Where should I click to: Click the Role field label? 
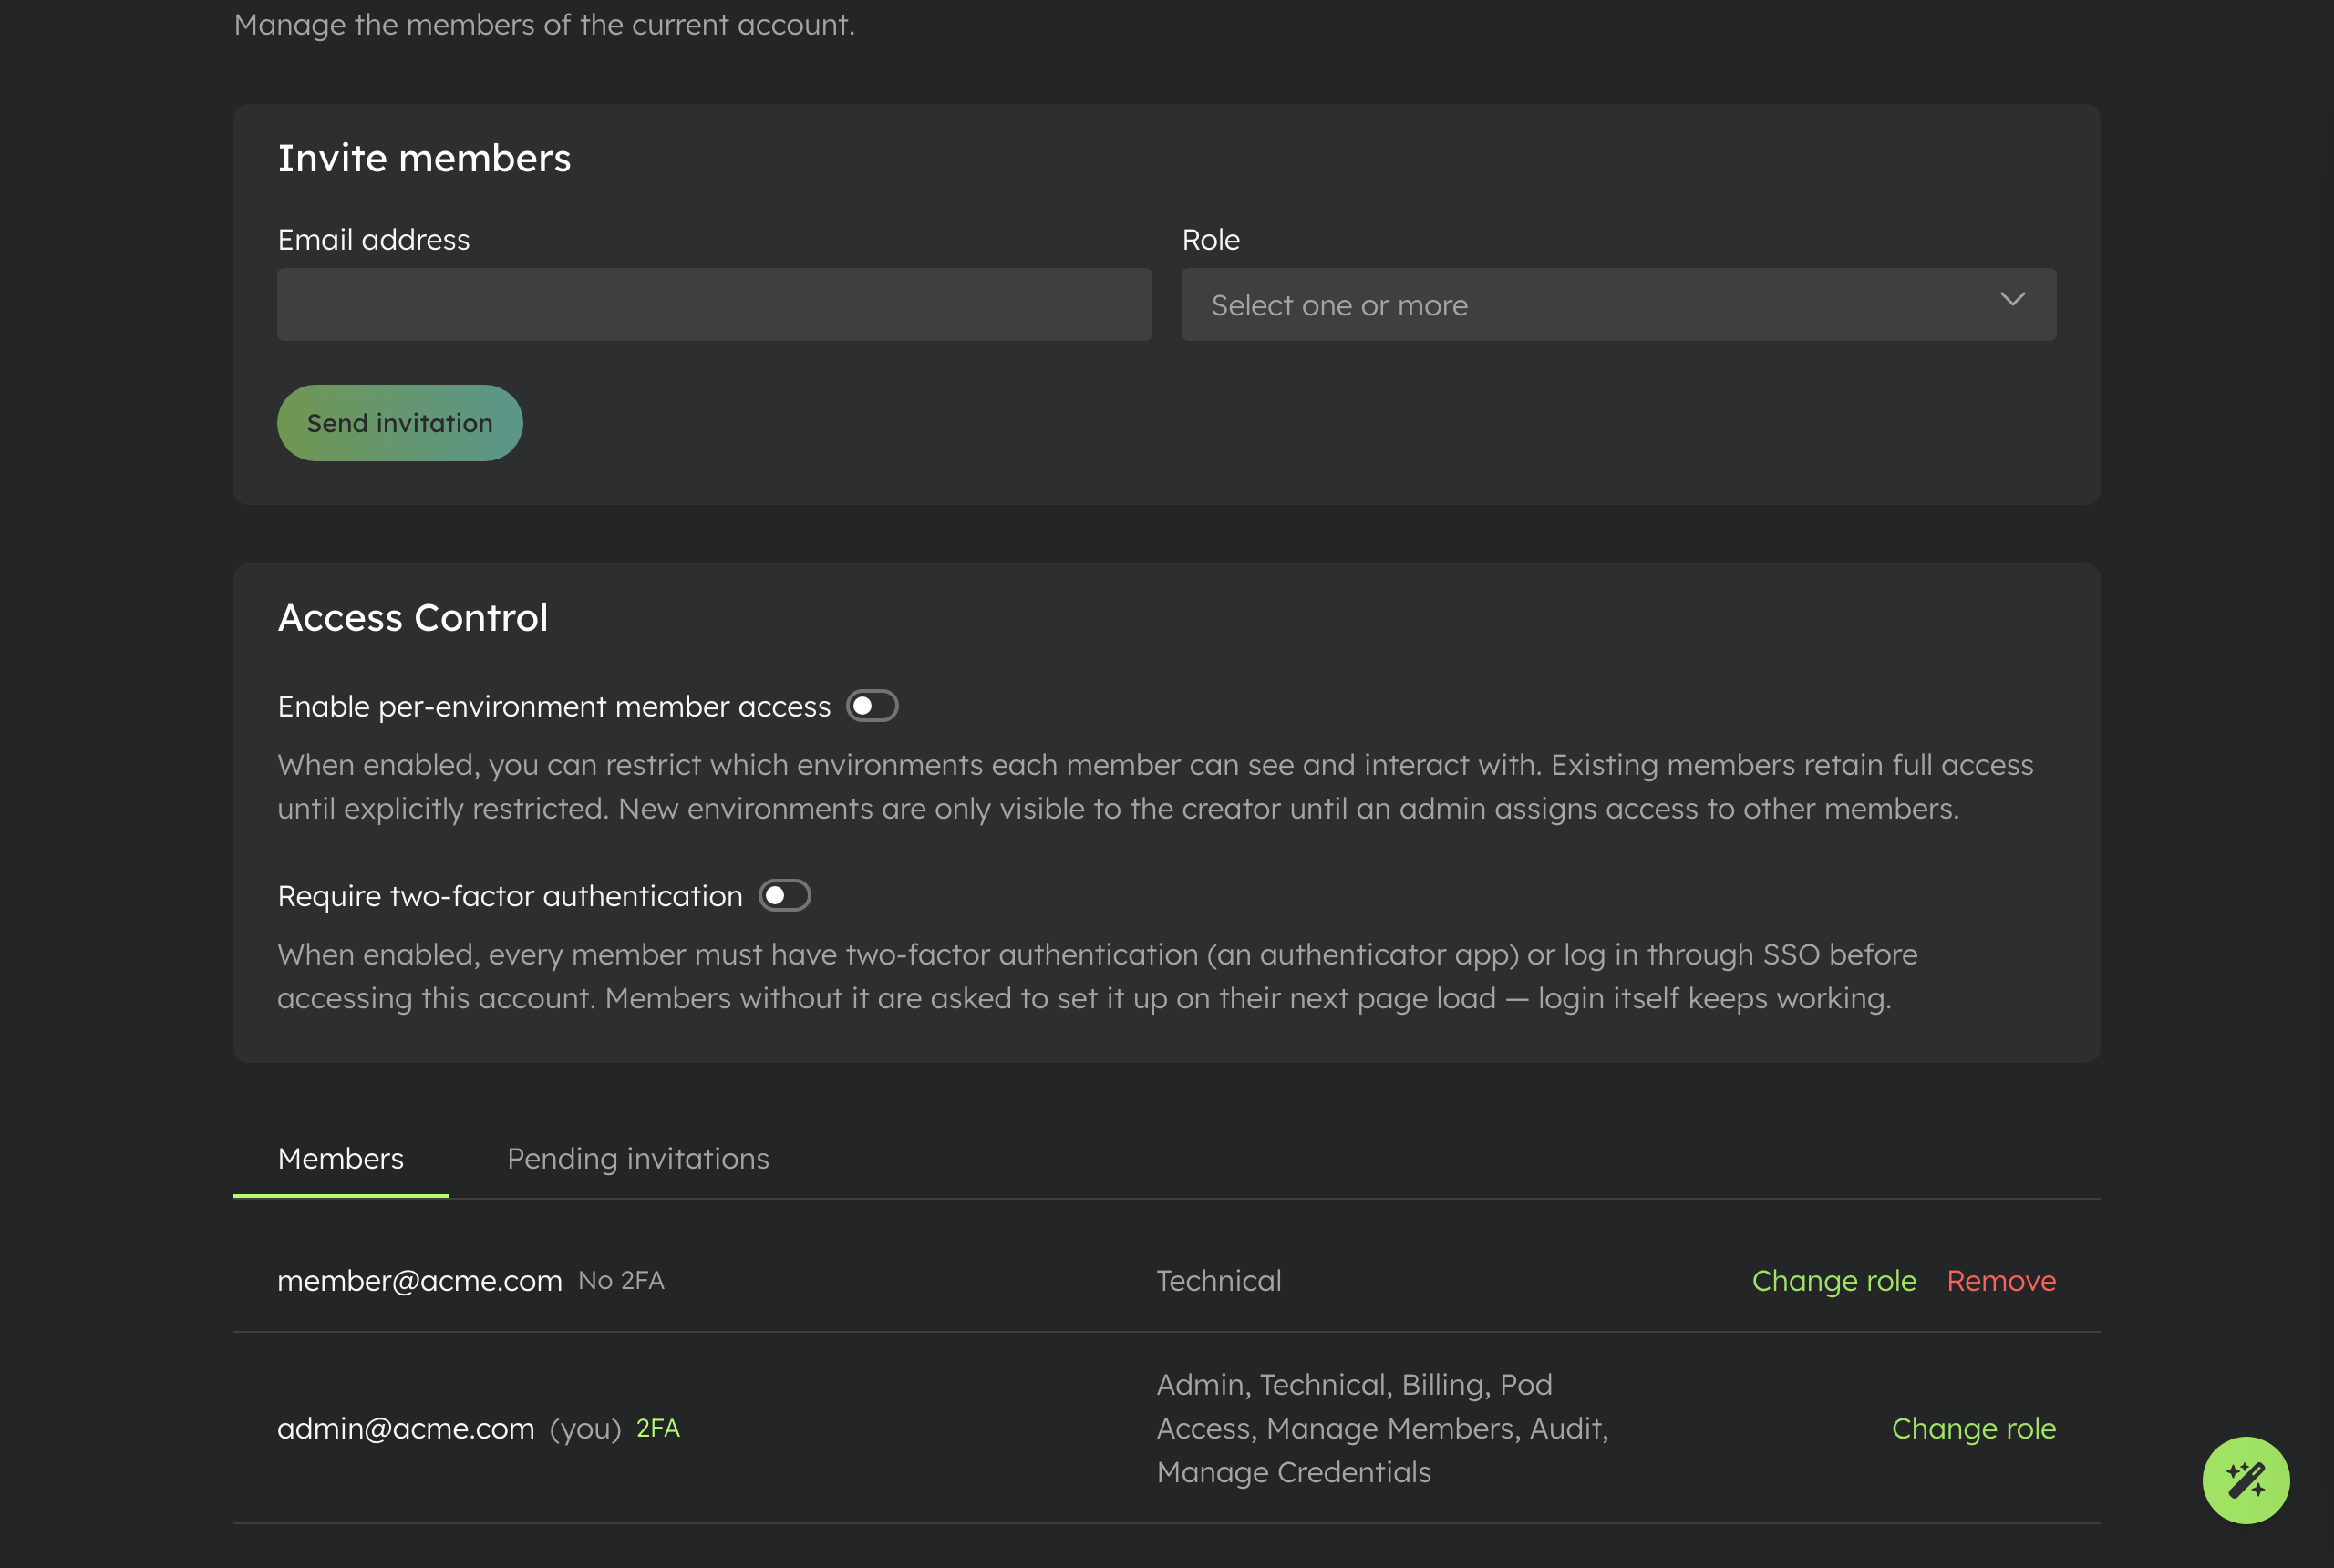[x=1210, y=240]
